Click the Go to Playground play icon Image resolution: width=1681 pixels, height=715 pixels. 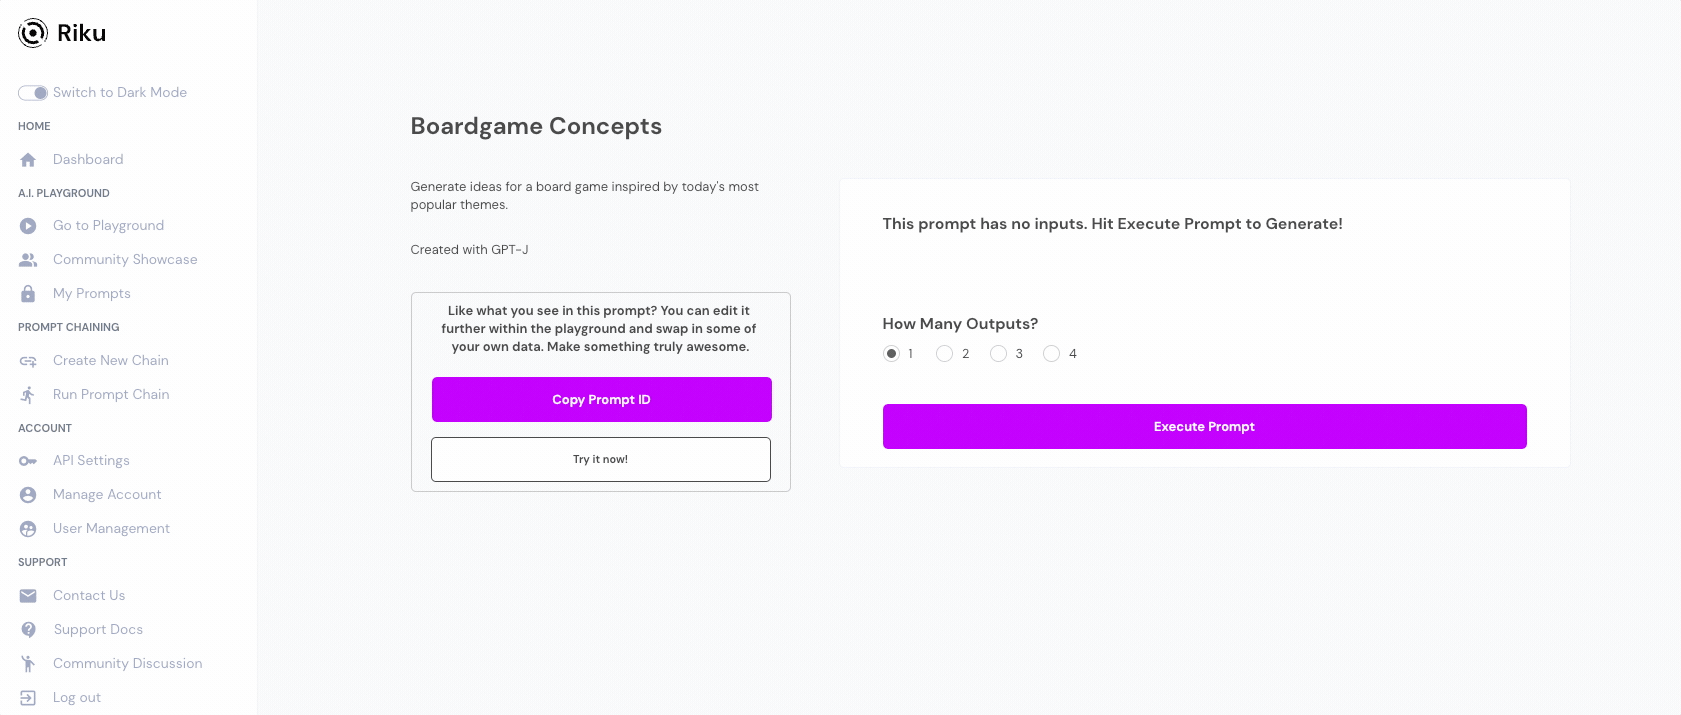pyautogui.click(x=28, y=225)
